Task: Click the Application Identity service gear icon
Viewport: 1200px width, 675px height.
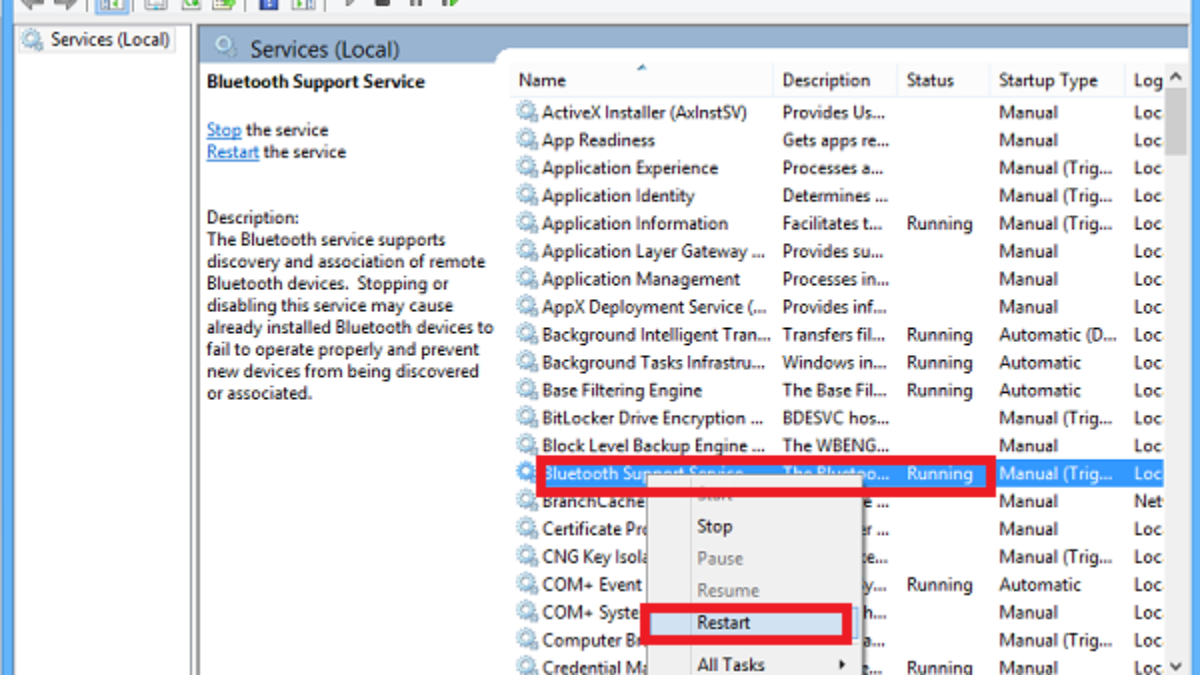Action: click(527, 196)
